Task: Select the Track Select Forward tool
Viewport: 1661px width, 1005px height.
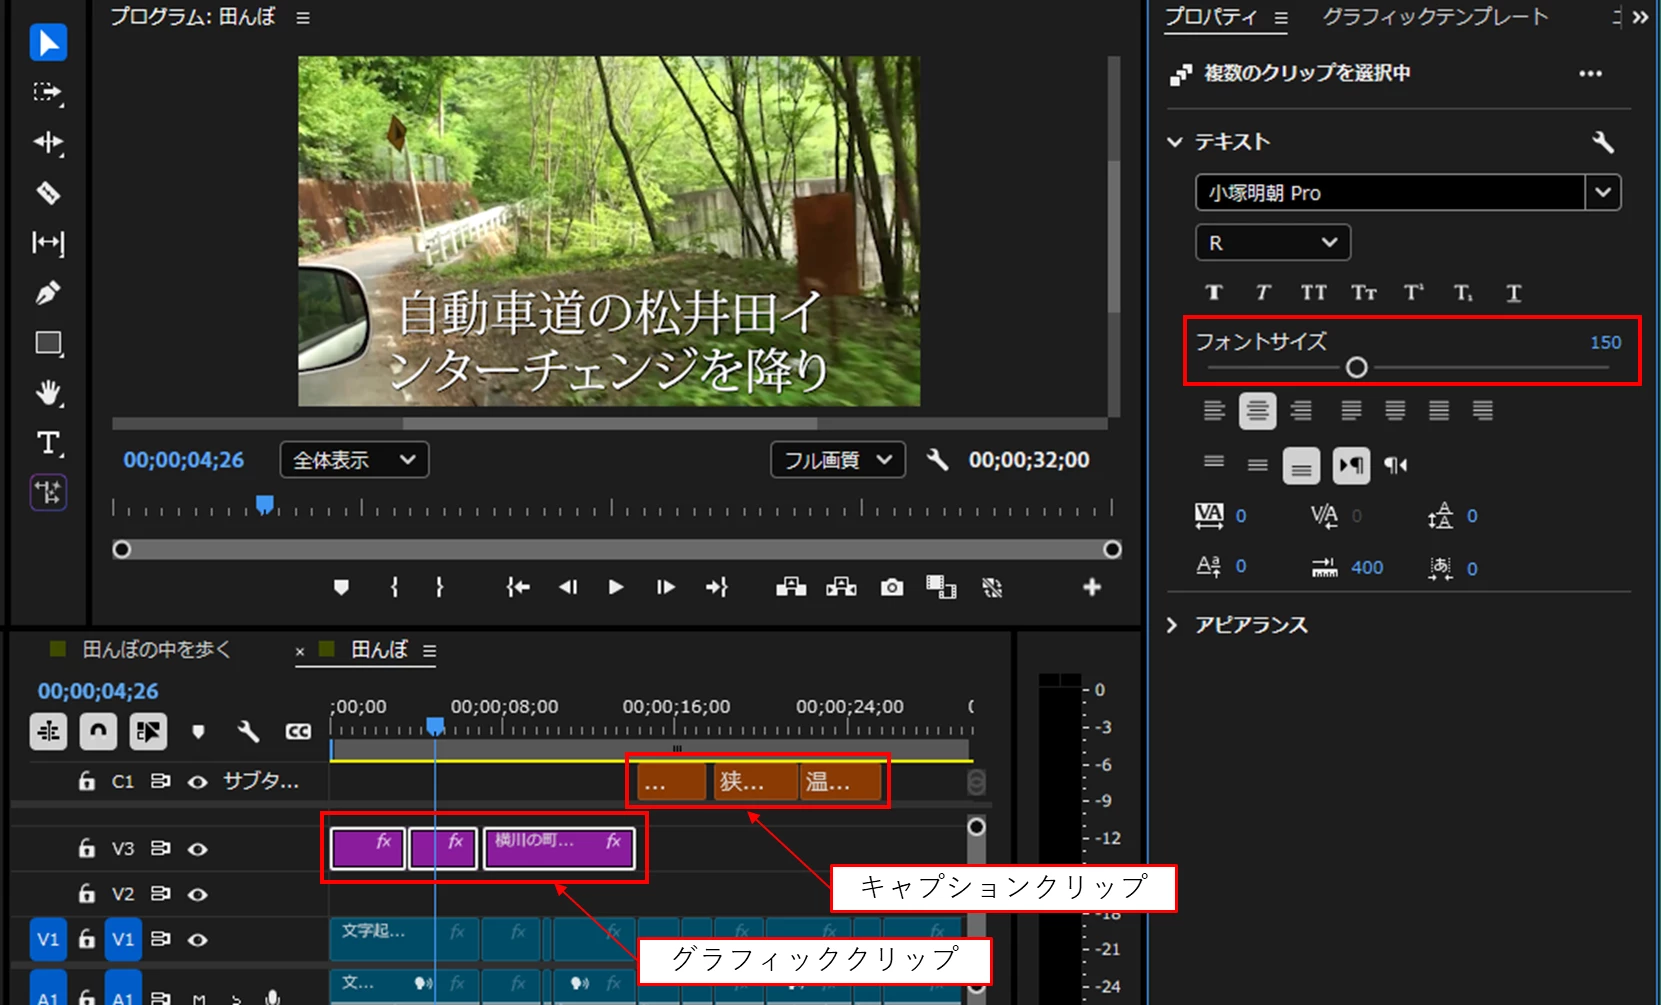Action: pyautogui.click(x=48, y=93)
